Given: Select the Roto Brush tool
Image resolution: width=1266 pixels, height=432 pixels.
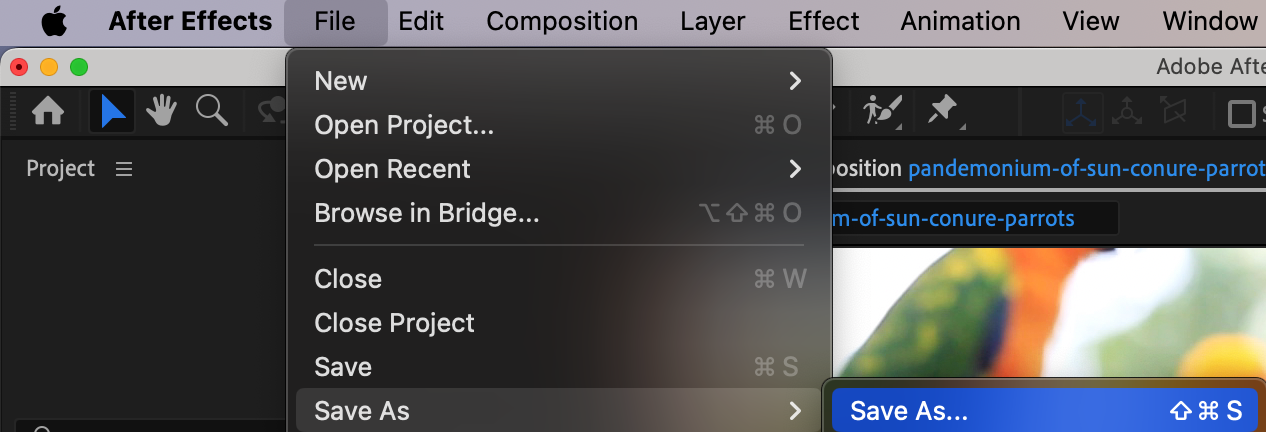Looking at the screenshot, I should point(882,110).
